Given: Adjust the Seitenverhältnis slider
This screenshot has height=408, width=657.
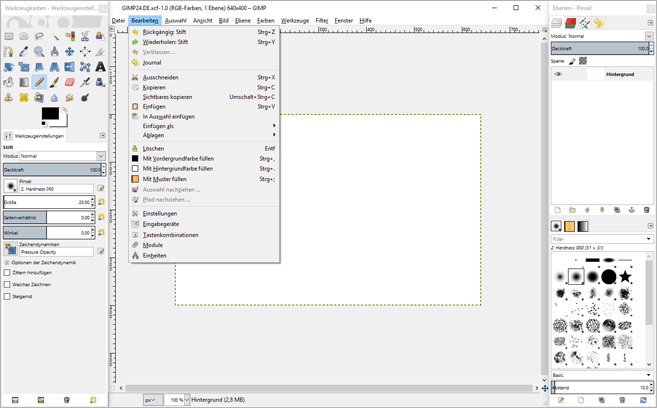Looking at the screenshot, I should (47, 217).
